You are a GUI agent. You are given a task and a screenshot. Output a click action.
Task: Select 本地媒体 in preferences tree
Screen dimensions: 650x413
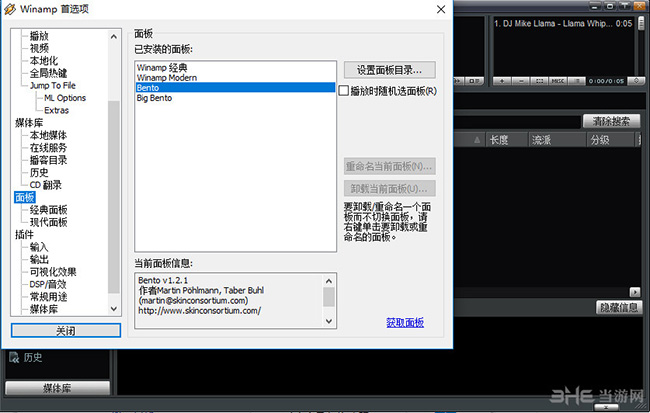pyautogui.click(x=48, y=135)
